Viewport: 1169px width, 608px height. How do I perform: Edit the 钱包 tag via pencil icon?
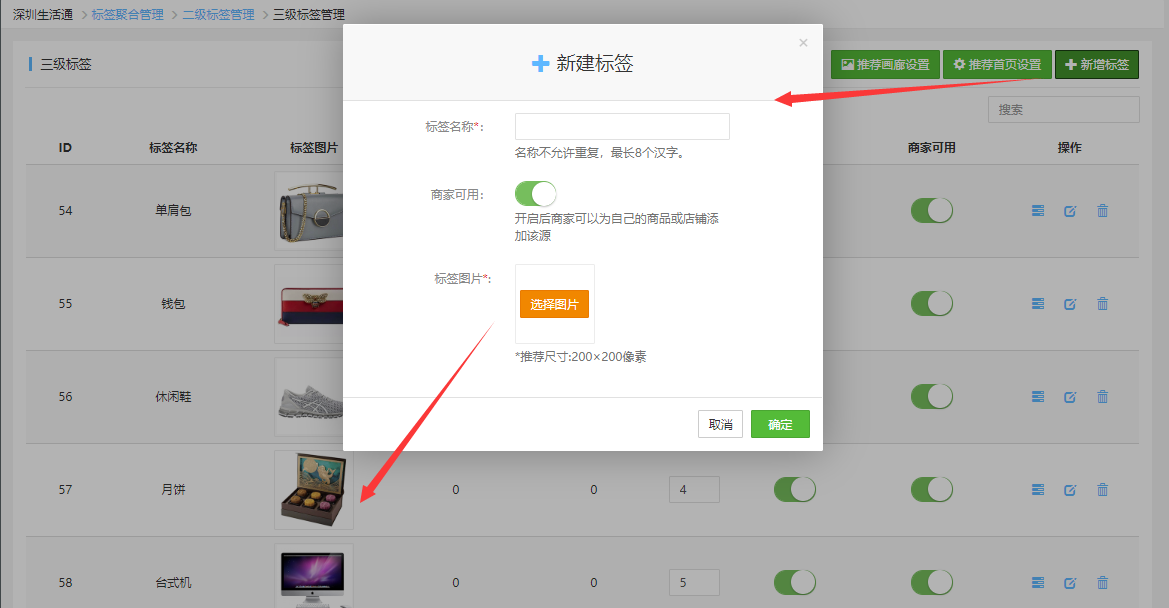(1070, 304)
